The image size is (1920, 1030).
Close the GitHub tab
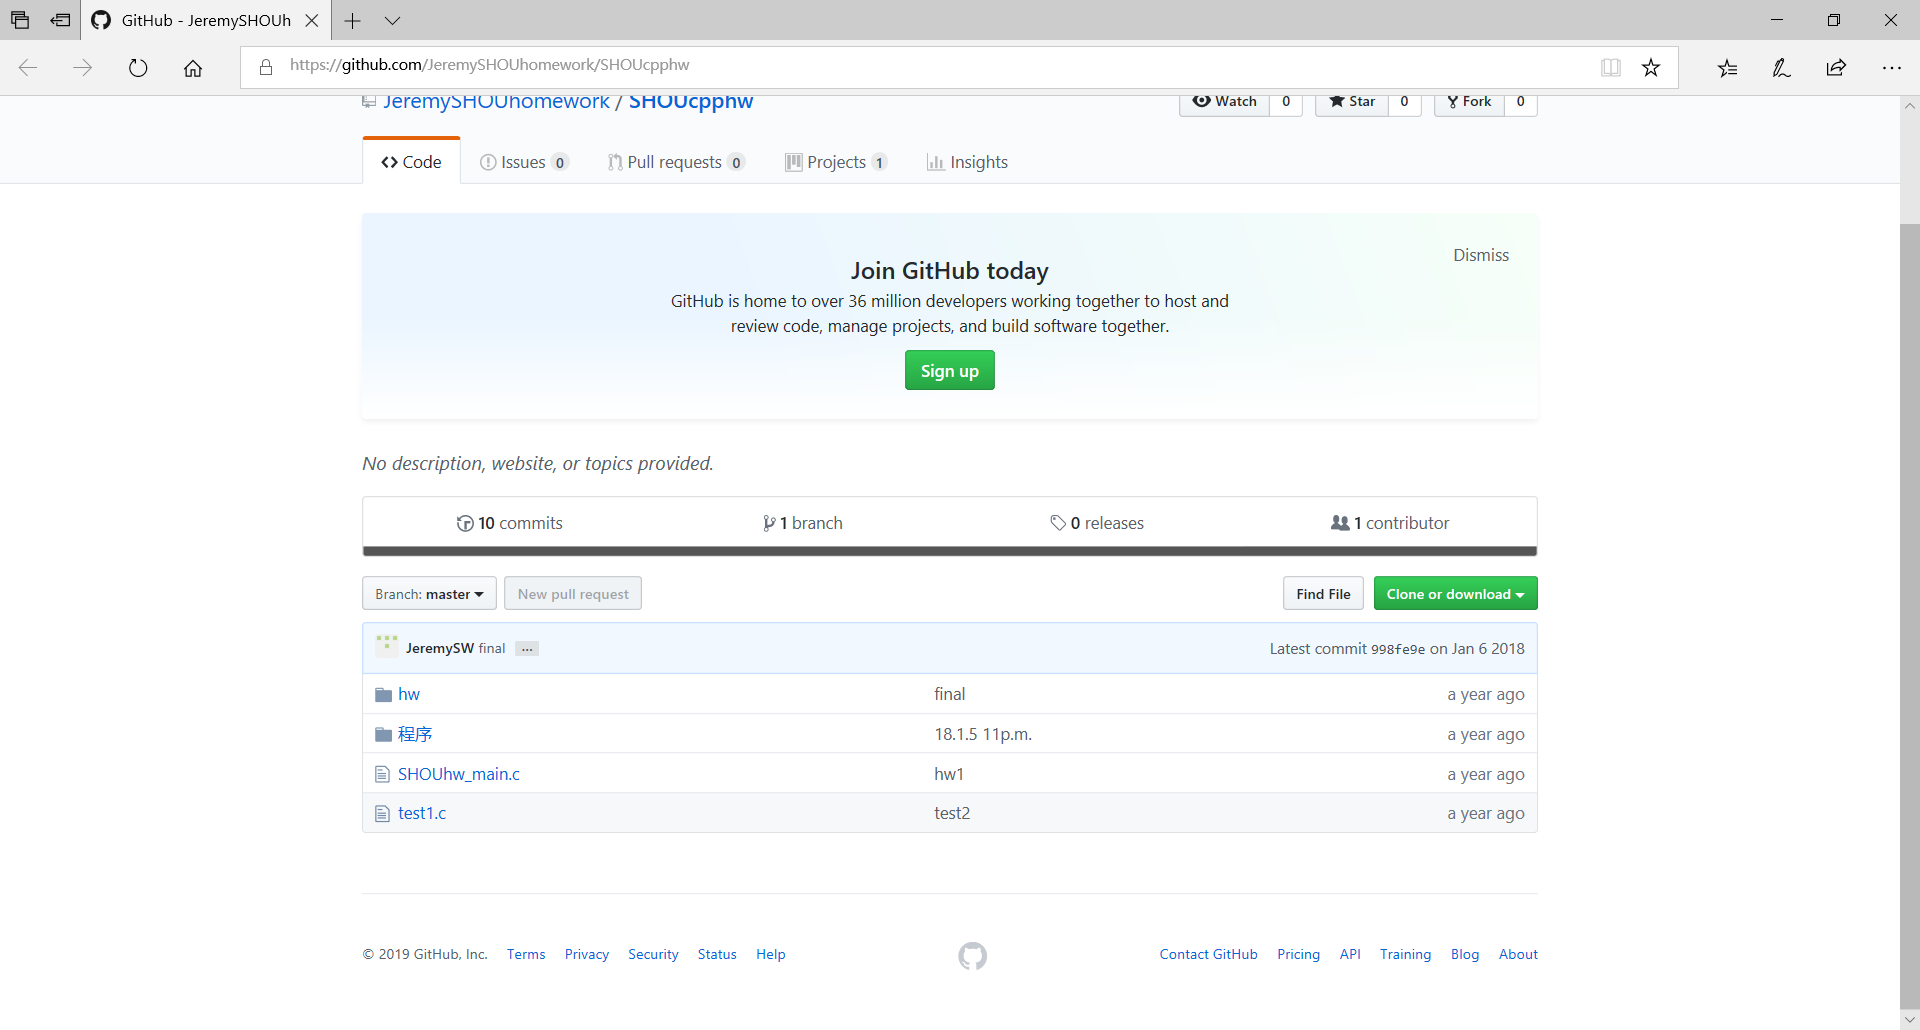[312, 20]
